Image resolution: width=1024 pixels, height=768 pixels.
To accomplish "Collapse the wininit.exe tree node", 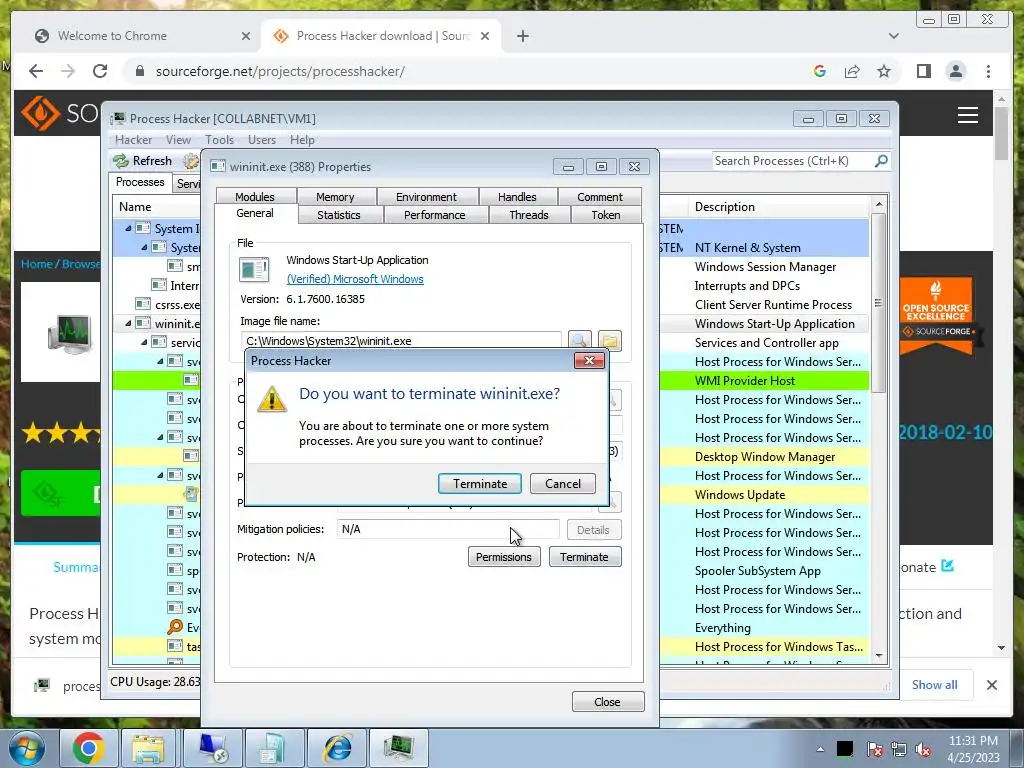I will (128, 323).
